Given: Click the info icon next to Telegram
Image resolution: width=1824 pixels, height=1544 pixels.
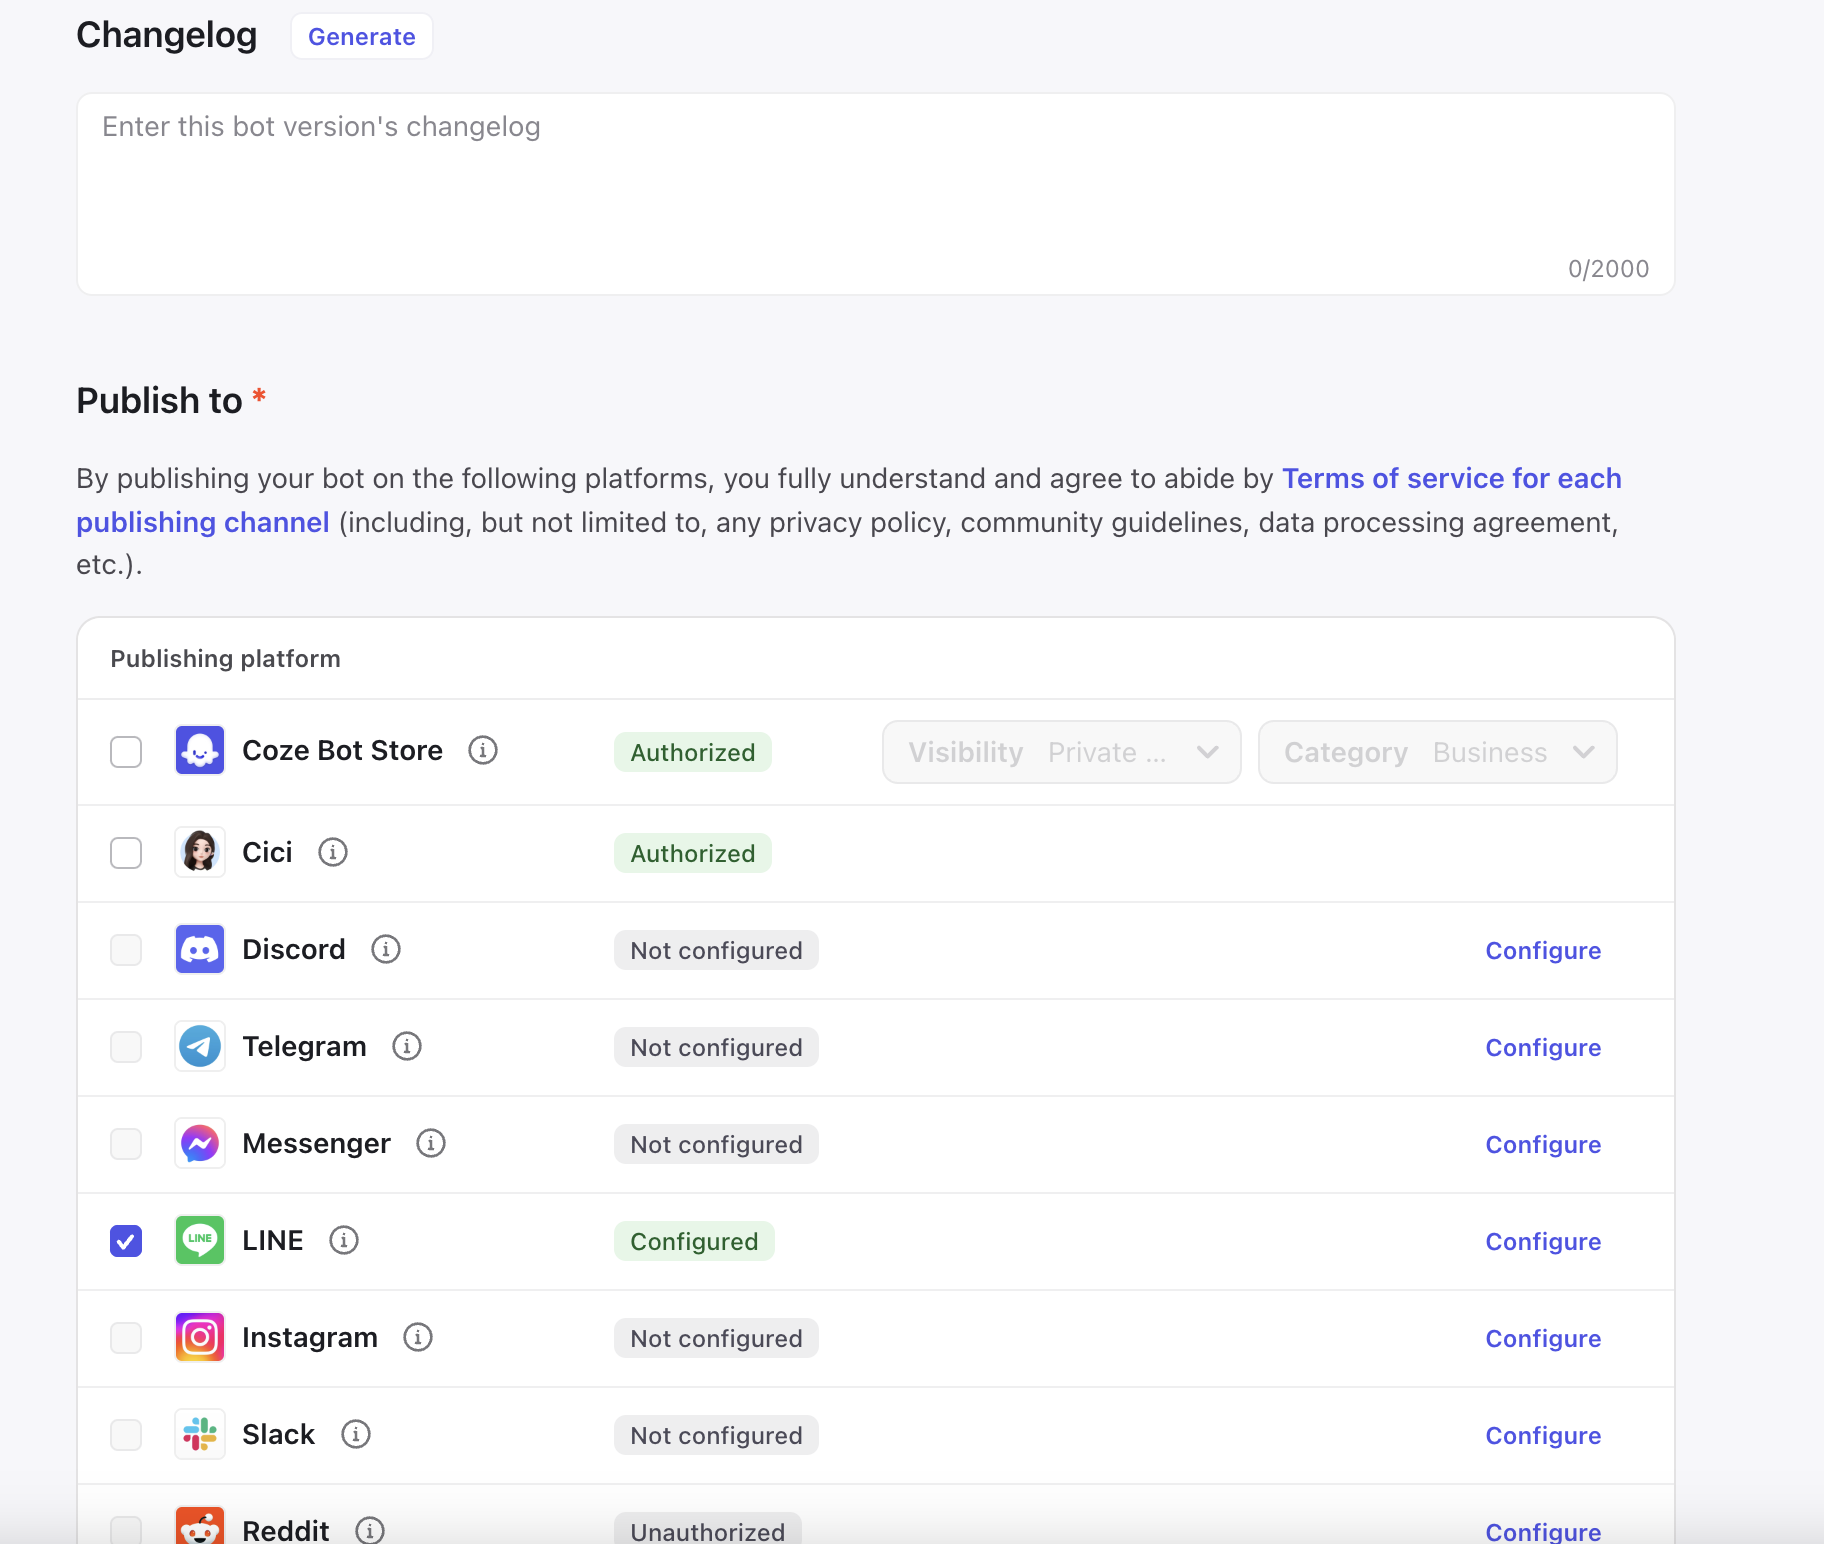Looking at the screenshot, I should (x=407, y=1046).
